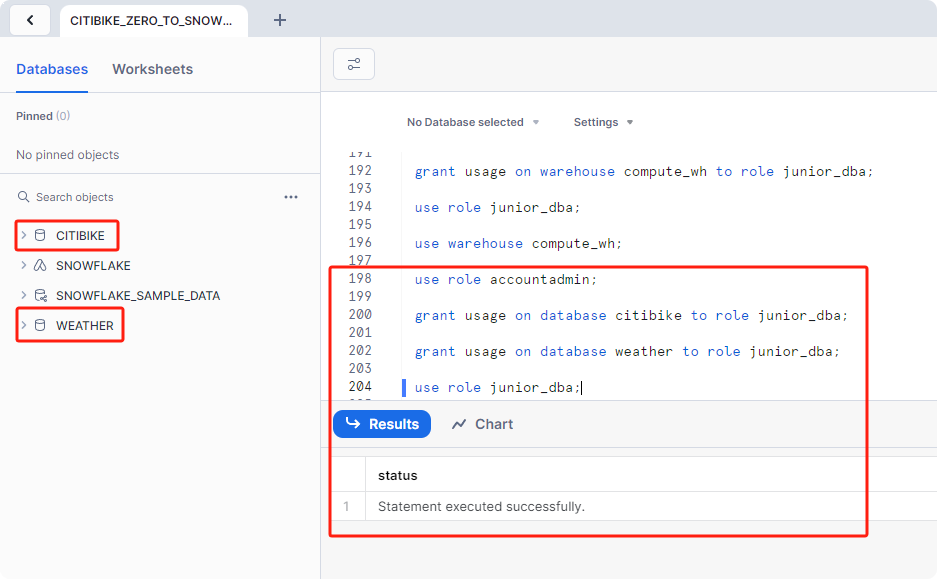Switch to the Chart view
Screen dimensions: 937x579
(x=482, y=424)
